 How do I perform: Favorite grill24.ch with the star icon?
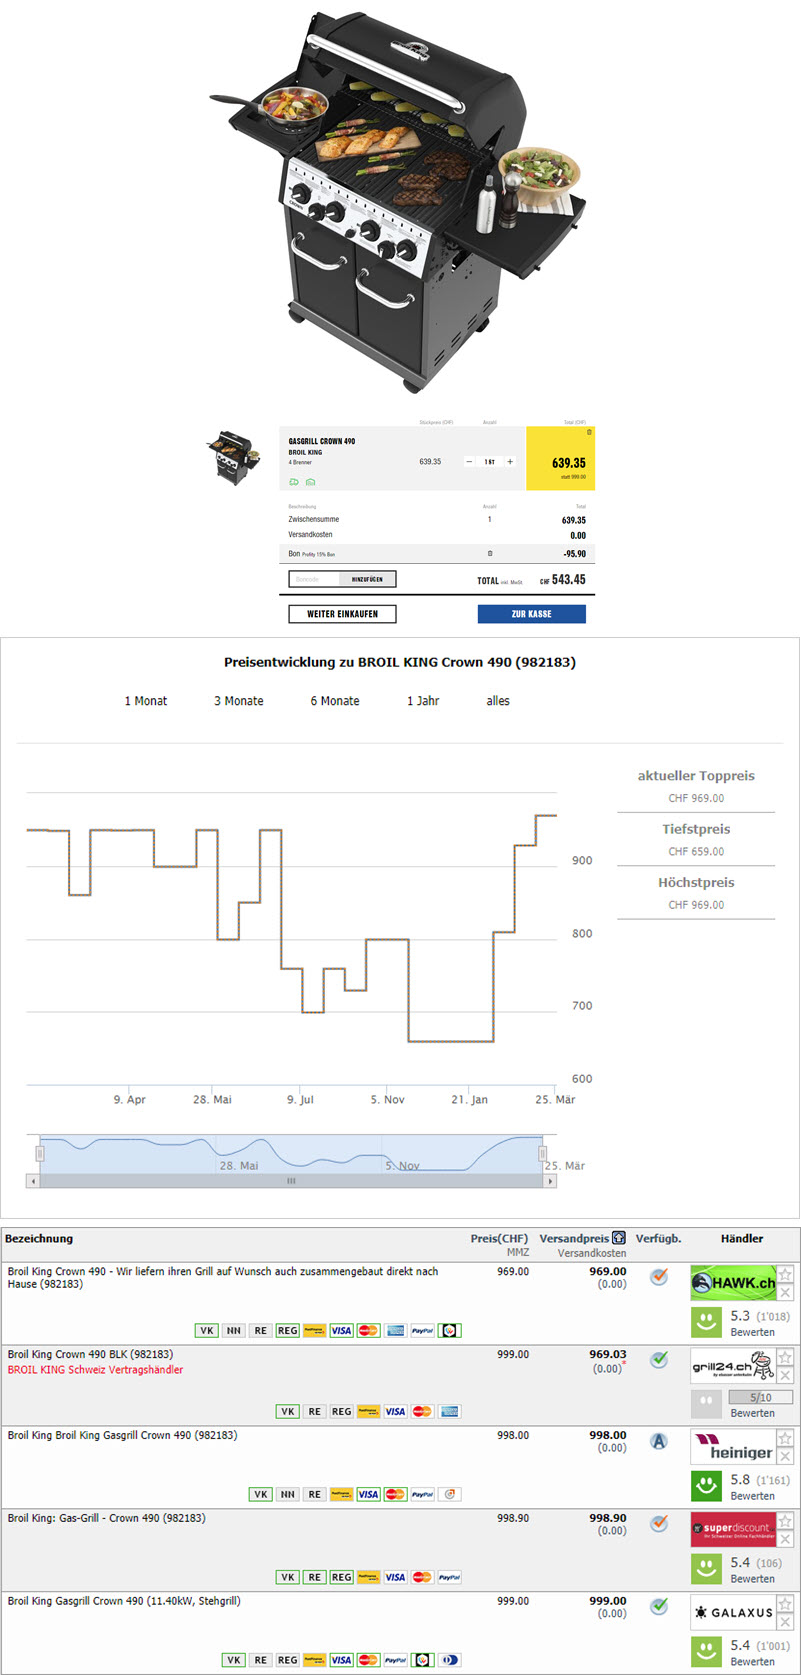pyautogui.click(x=785, y=1357)
